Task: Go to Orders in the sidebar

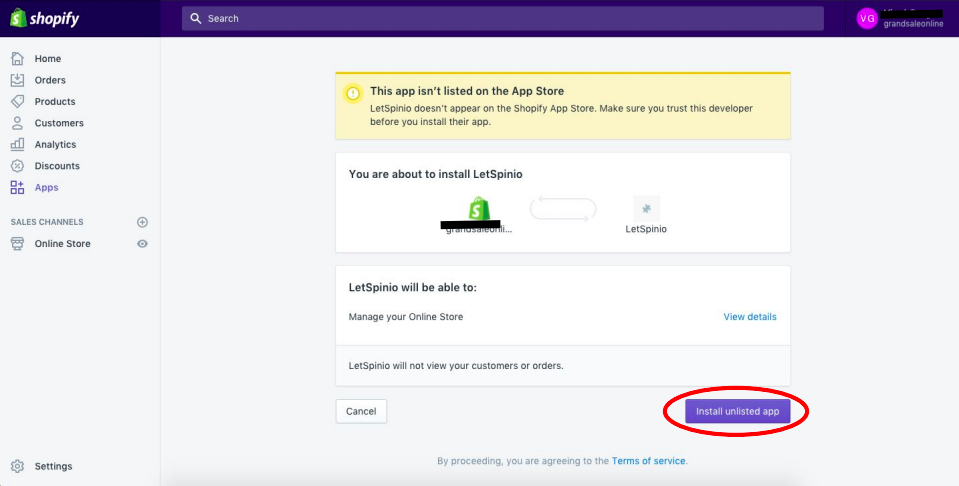Action: pyautogui.click(x=50, y=80)
